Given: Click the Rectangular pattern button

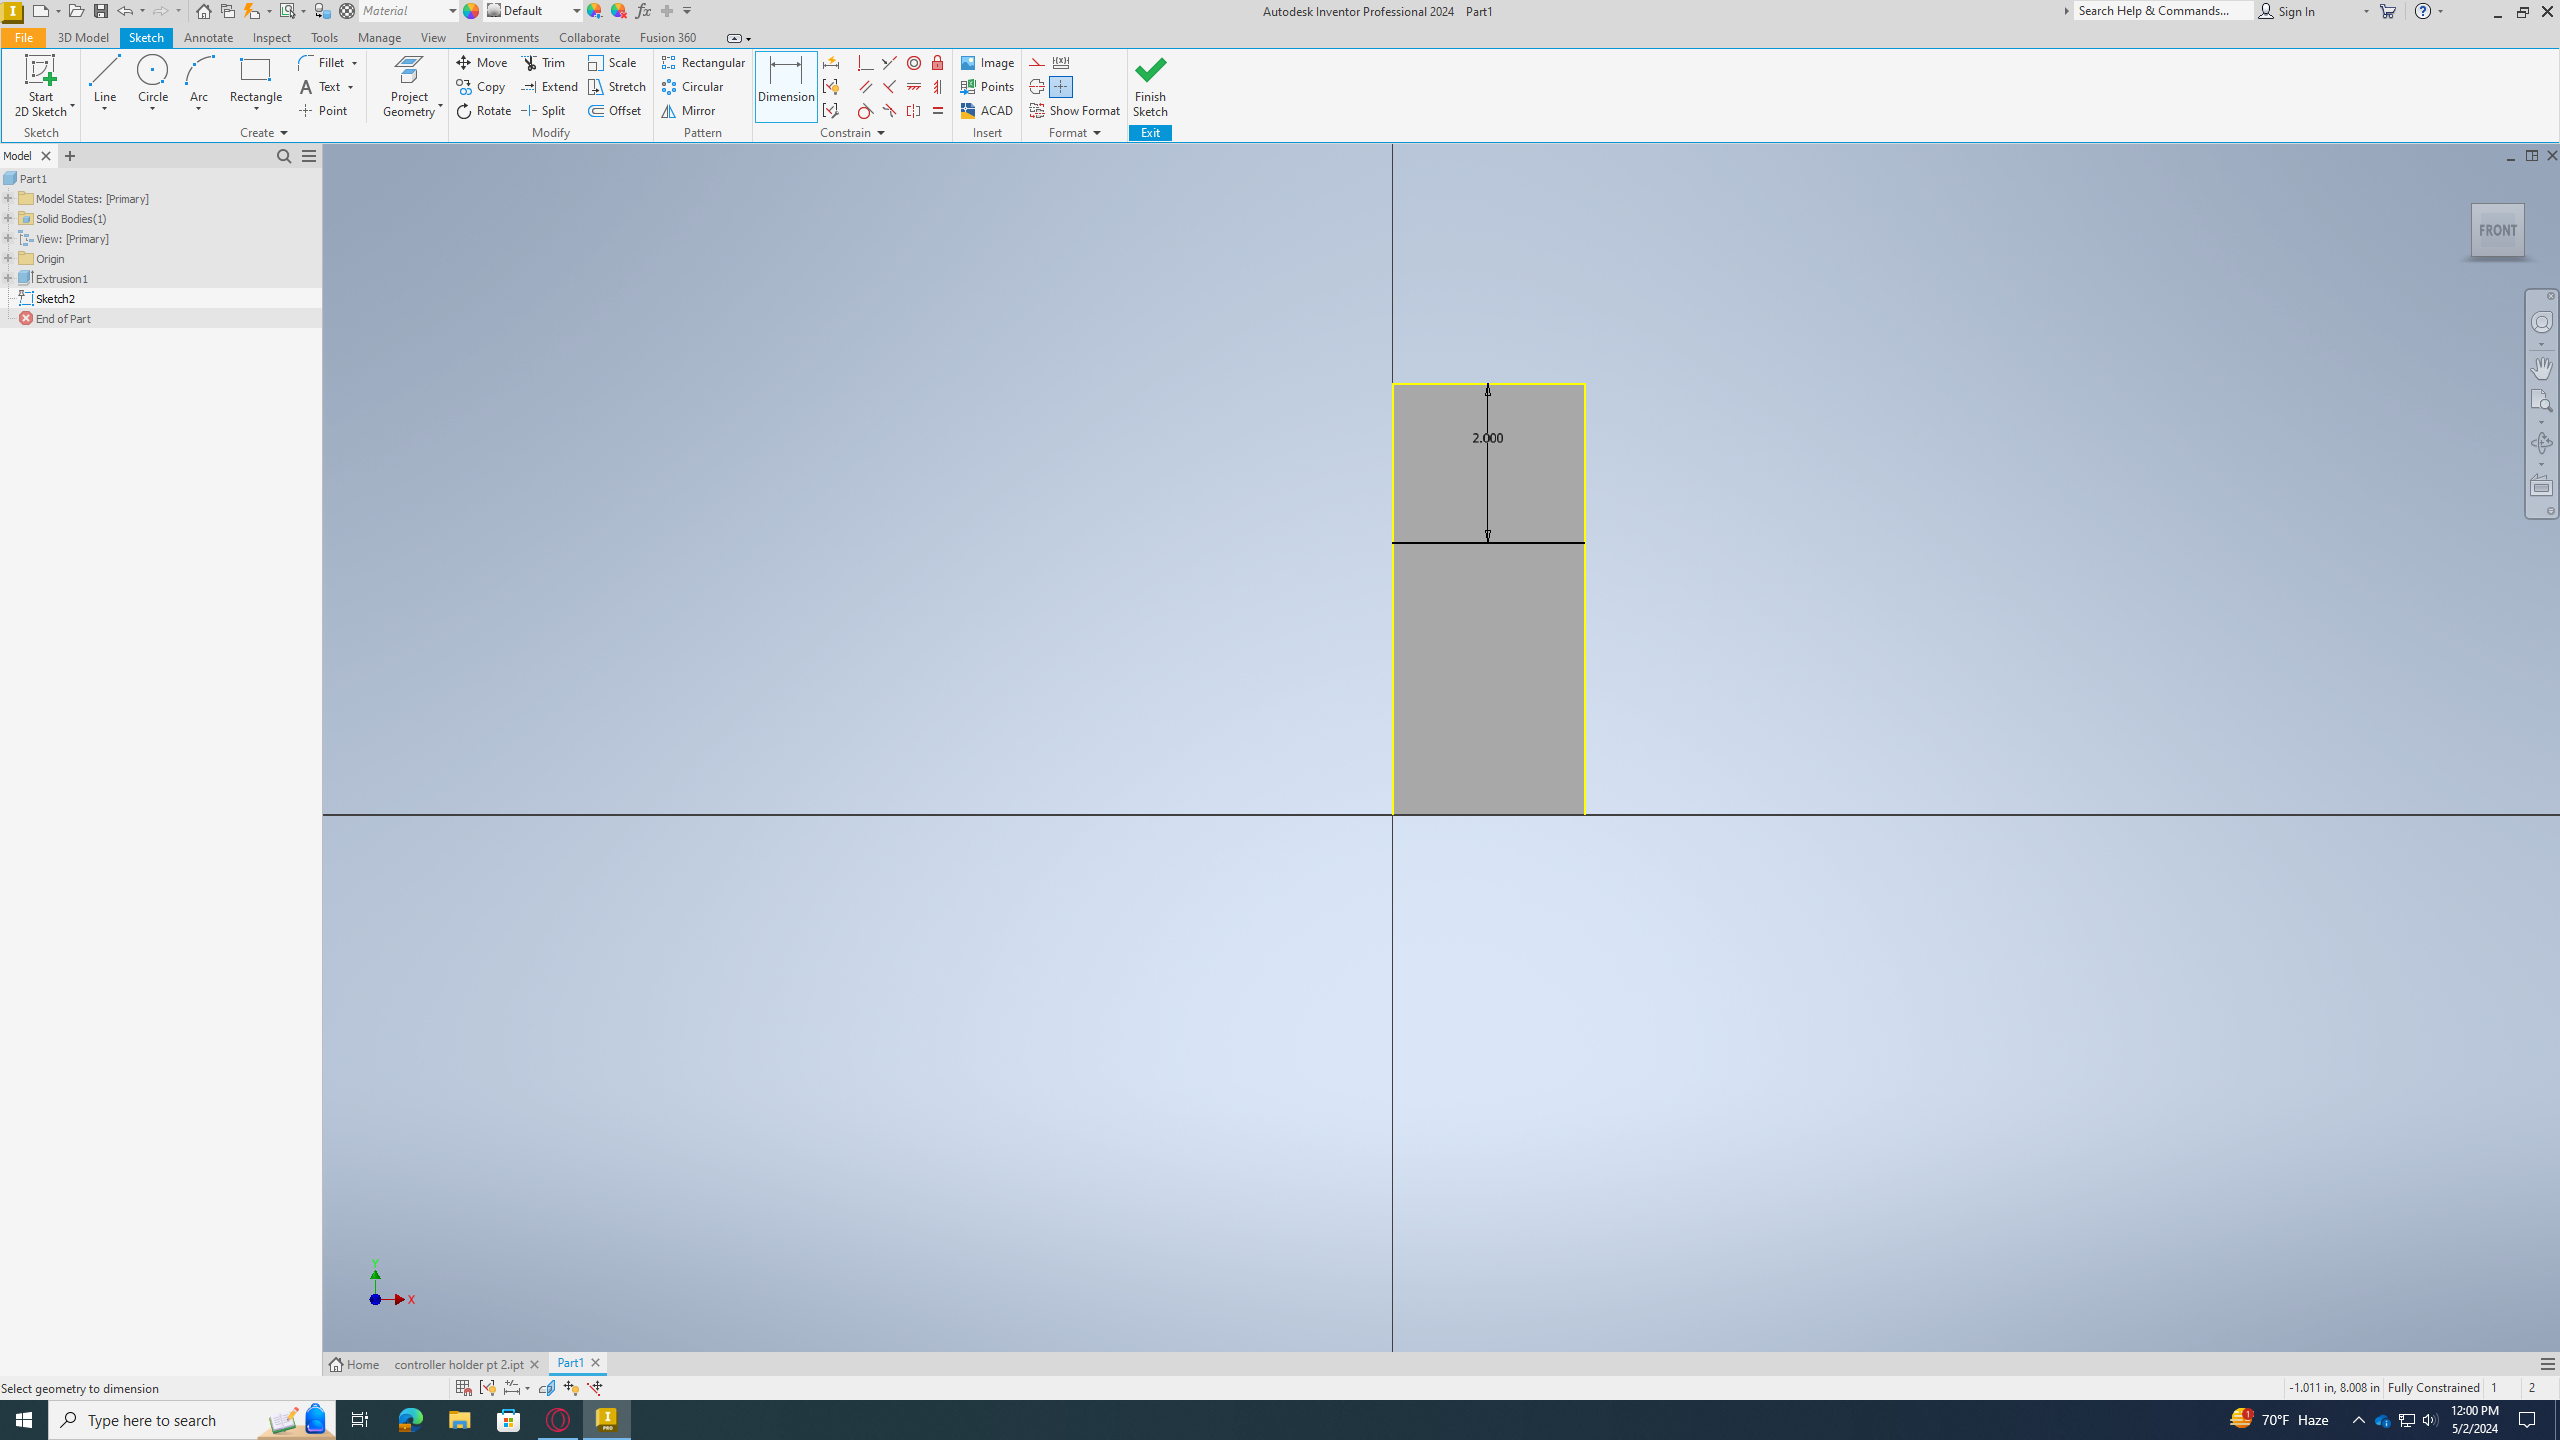Looking at the screenshot, I should point(704,63).
